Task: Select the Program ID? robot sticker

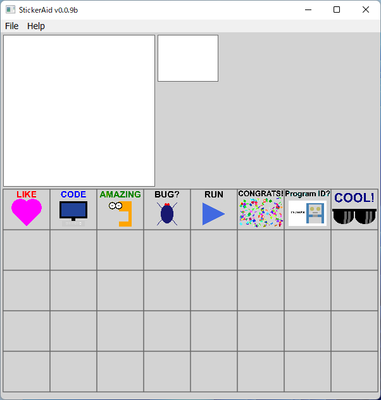Action: click(308, 209)
